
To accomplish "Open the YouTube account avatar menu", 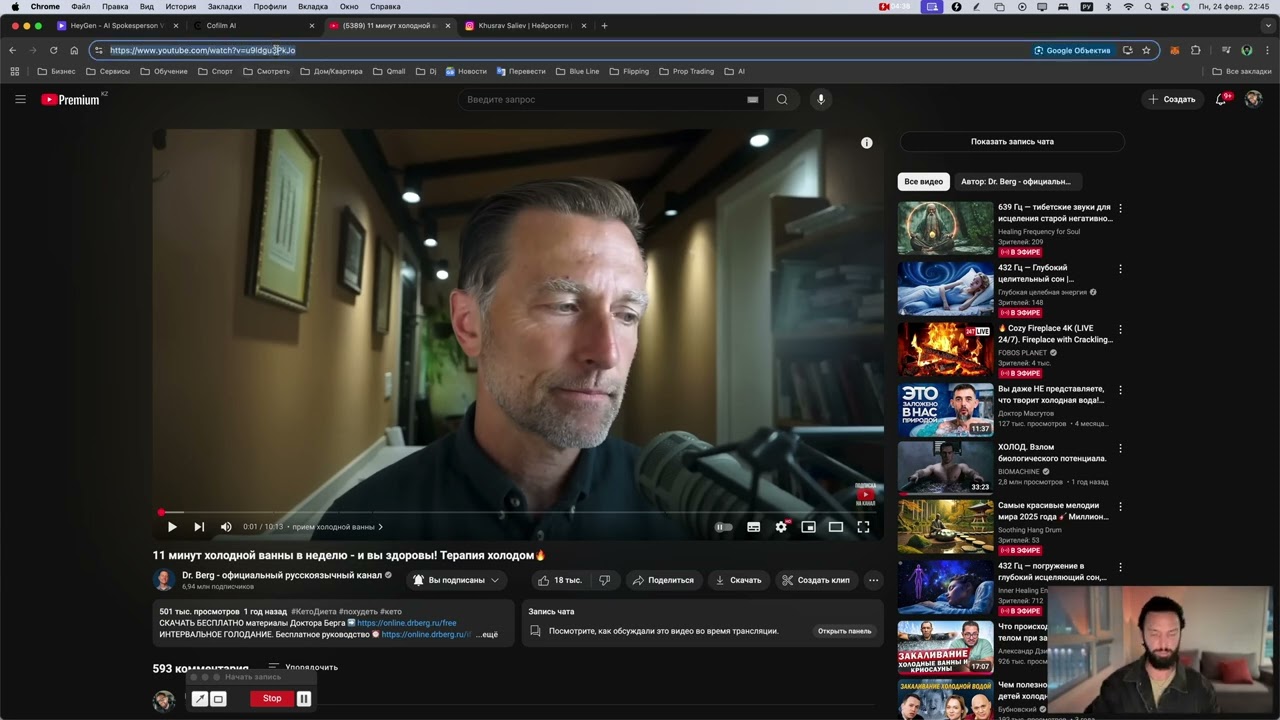I will [1253, 99].
